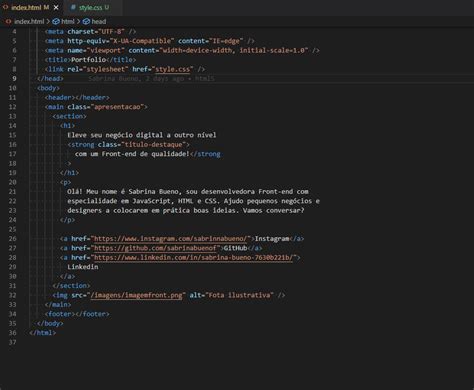Open the style.css editor tab
The height and width of the screenshot is (390, 474).
point(94,7)
